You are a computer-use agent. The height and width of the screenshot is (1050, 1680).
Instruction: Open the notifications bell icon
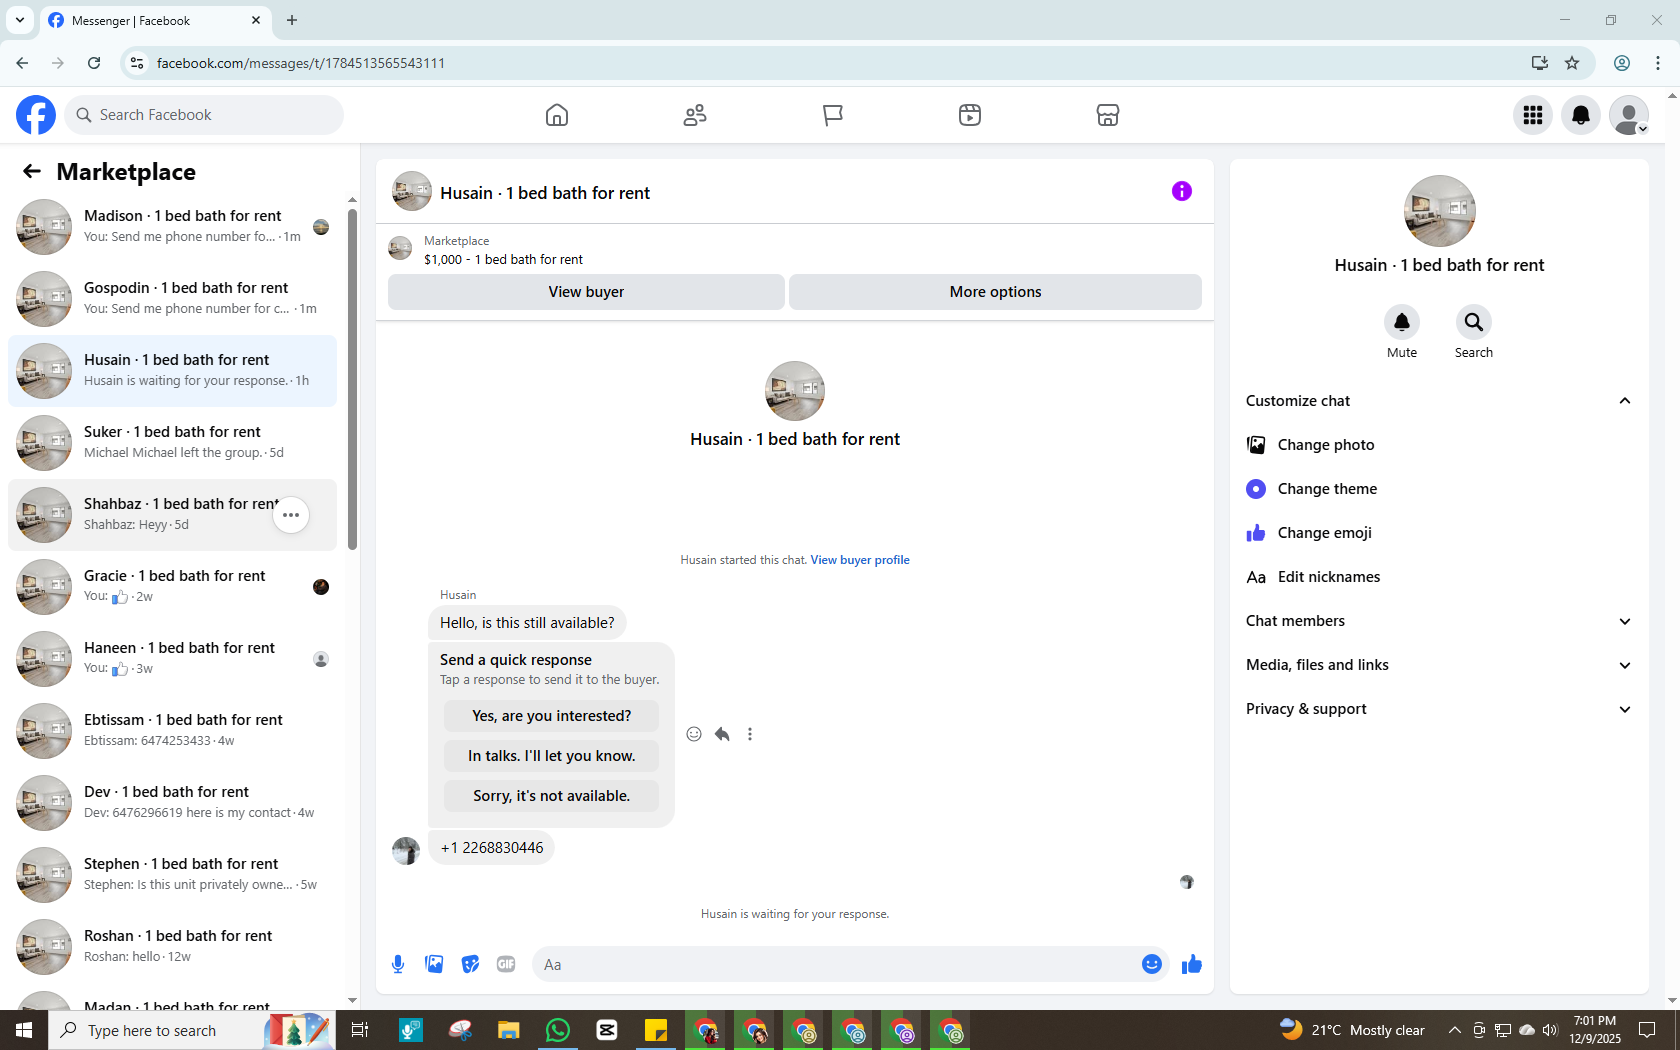[1581, 115]
